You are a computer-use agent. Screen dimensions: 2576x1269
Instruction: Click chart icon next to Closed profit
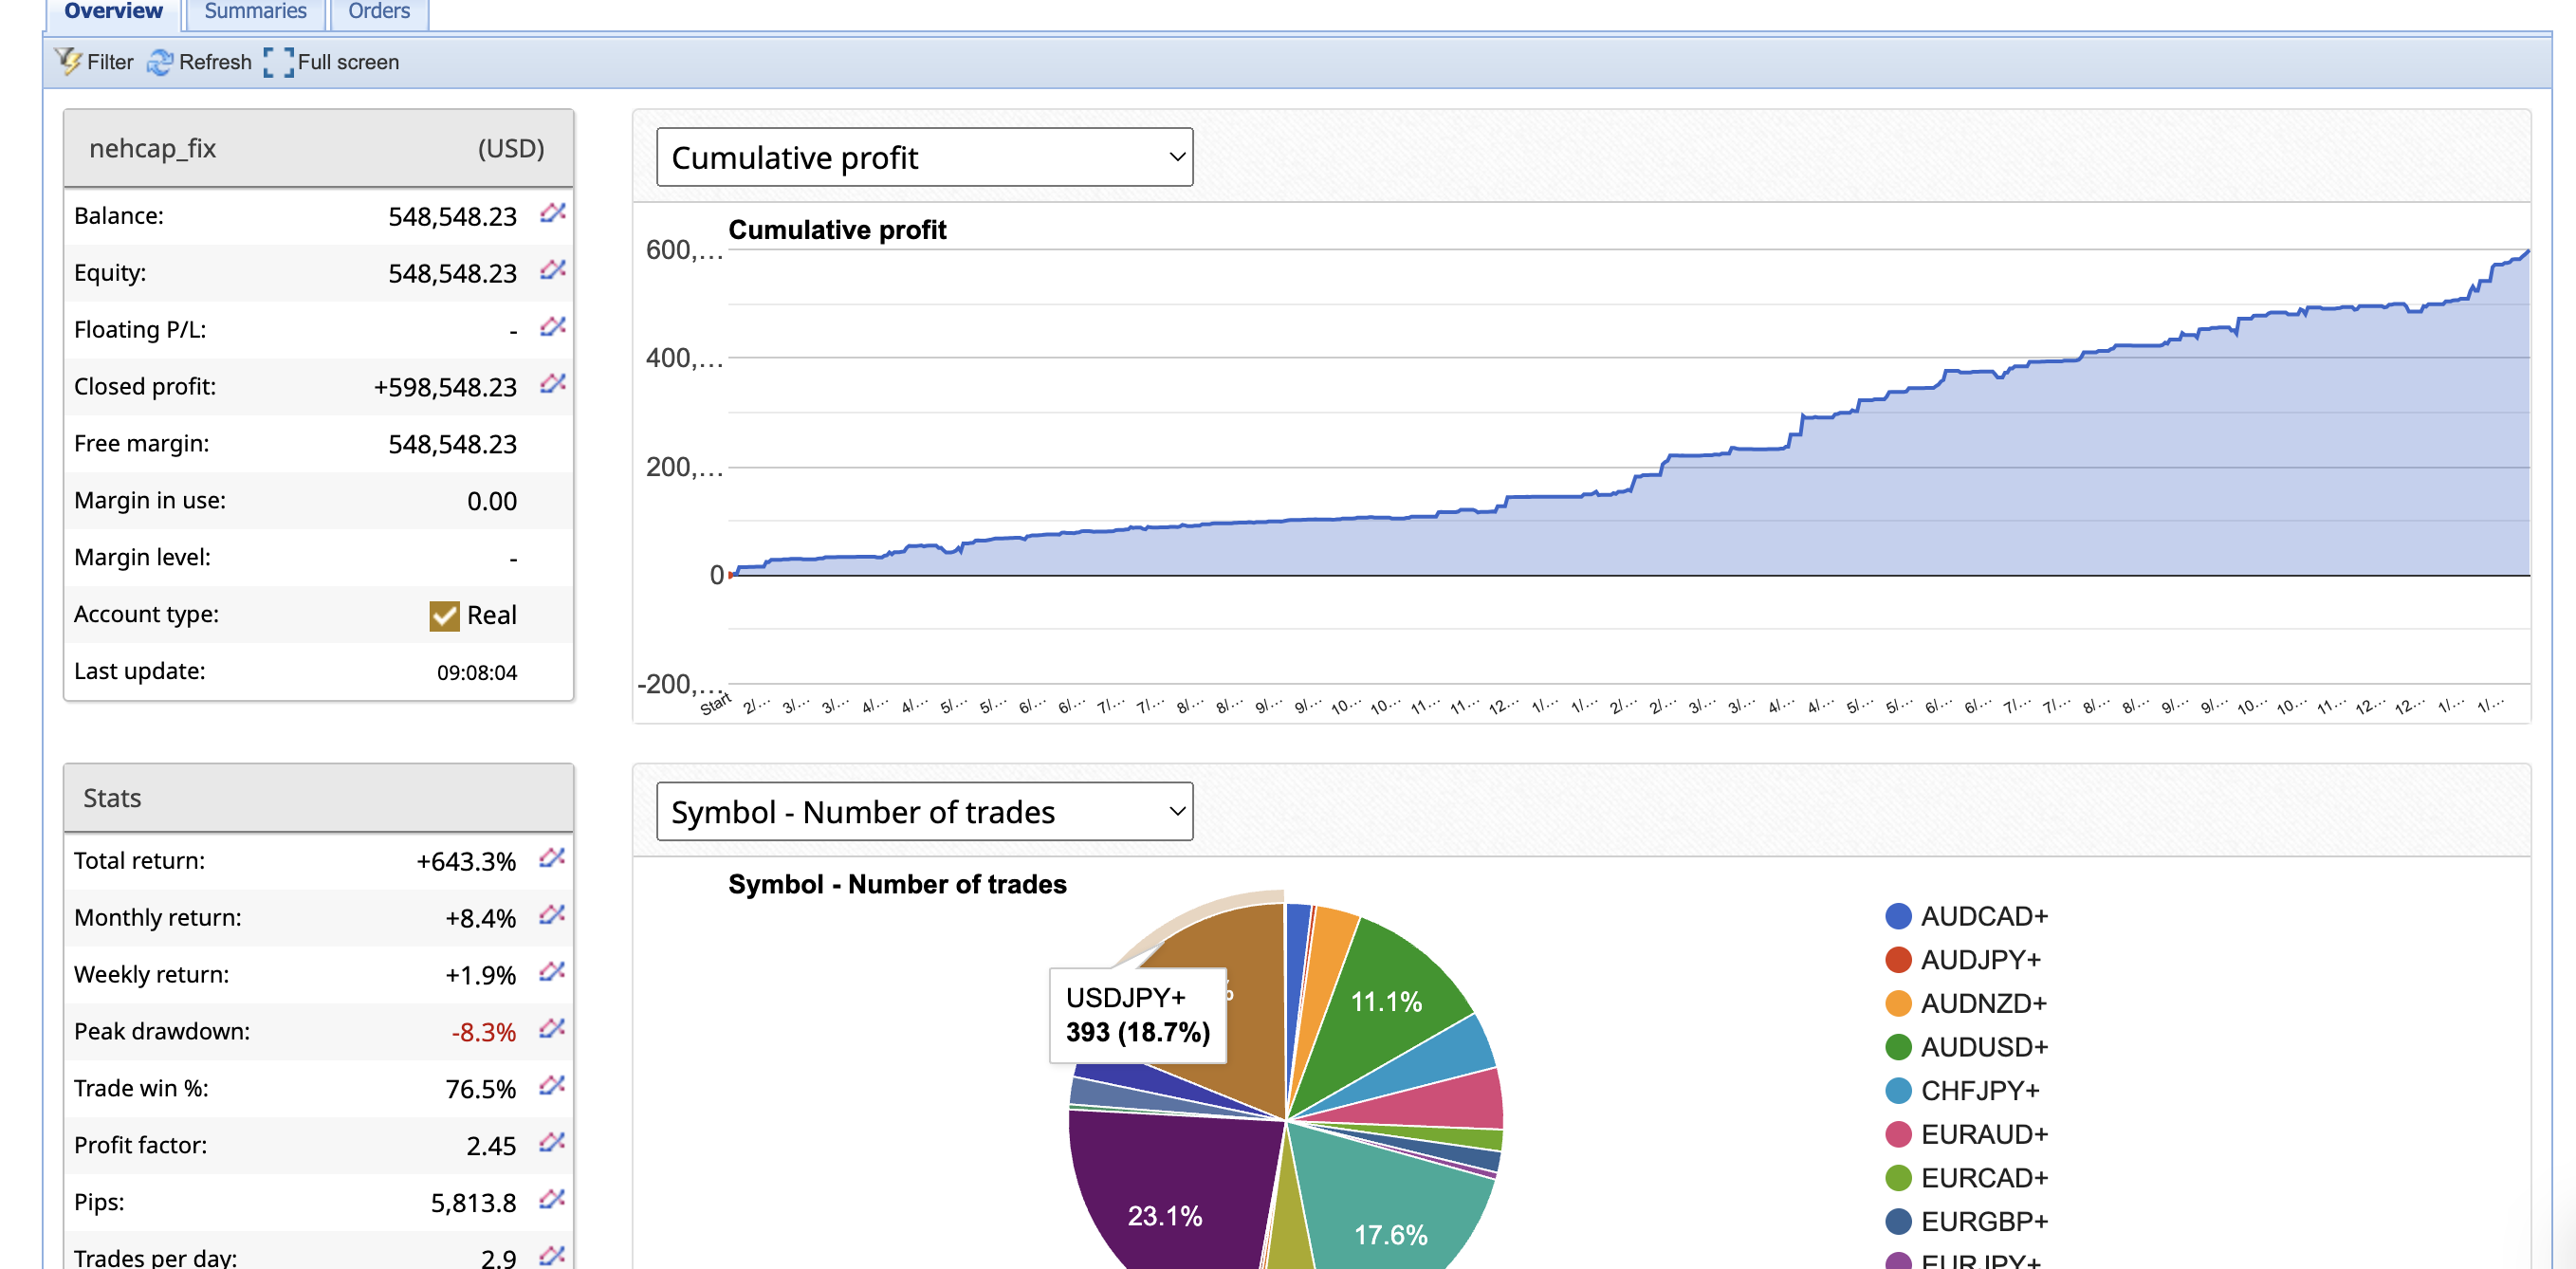pyautogui.click(x=553, y=384)
